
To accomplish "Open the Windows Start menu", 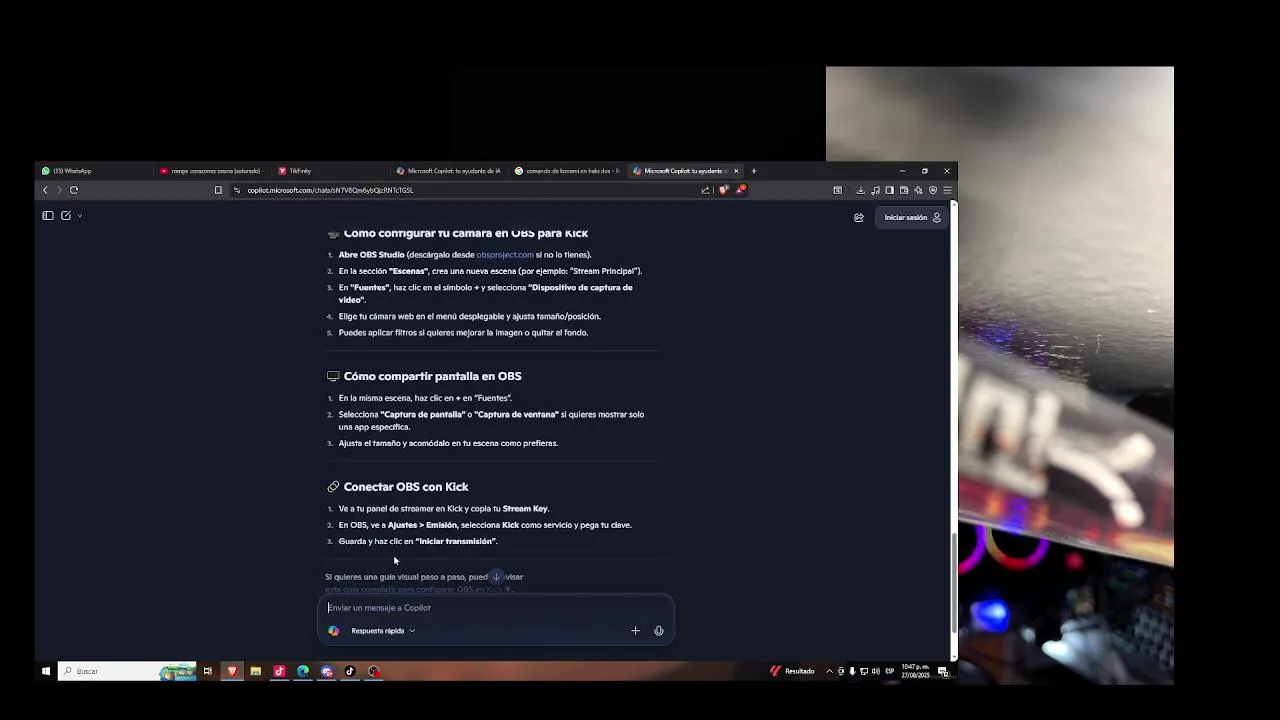I will click(46, 671).
